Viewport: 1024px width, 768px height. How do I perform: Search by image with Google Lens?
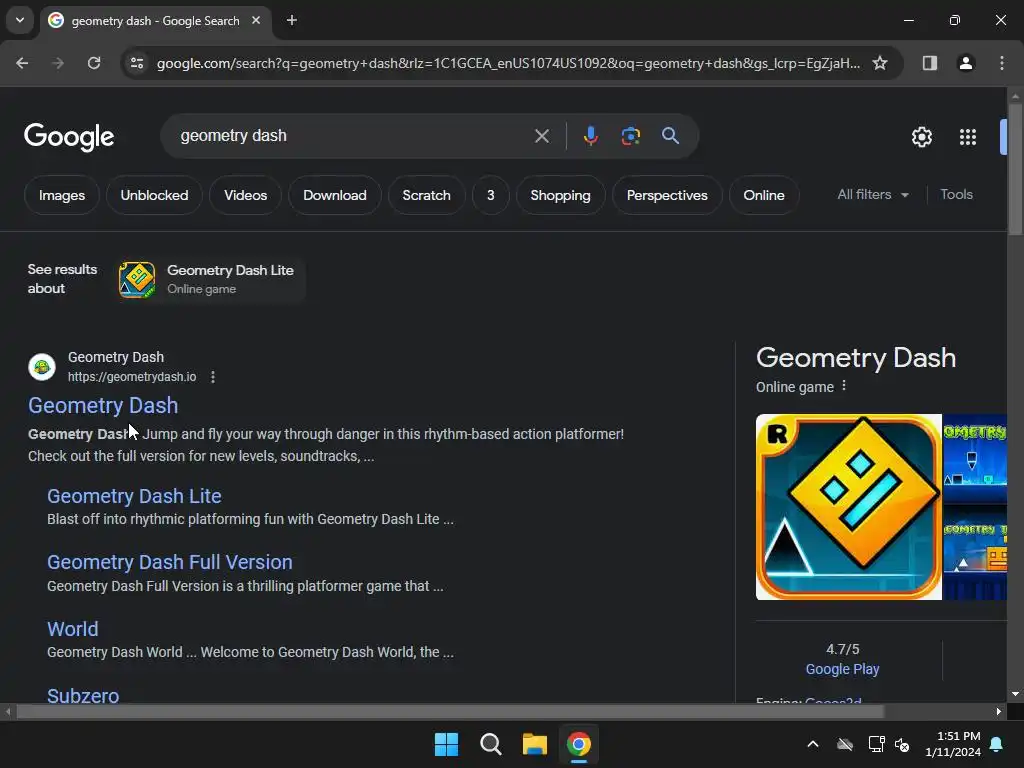[x=630, y=136]
